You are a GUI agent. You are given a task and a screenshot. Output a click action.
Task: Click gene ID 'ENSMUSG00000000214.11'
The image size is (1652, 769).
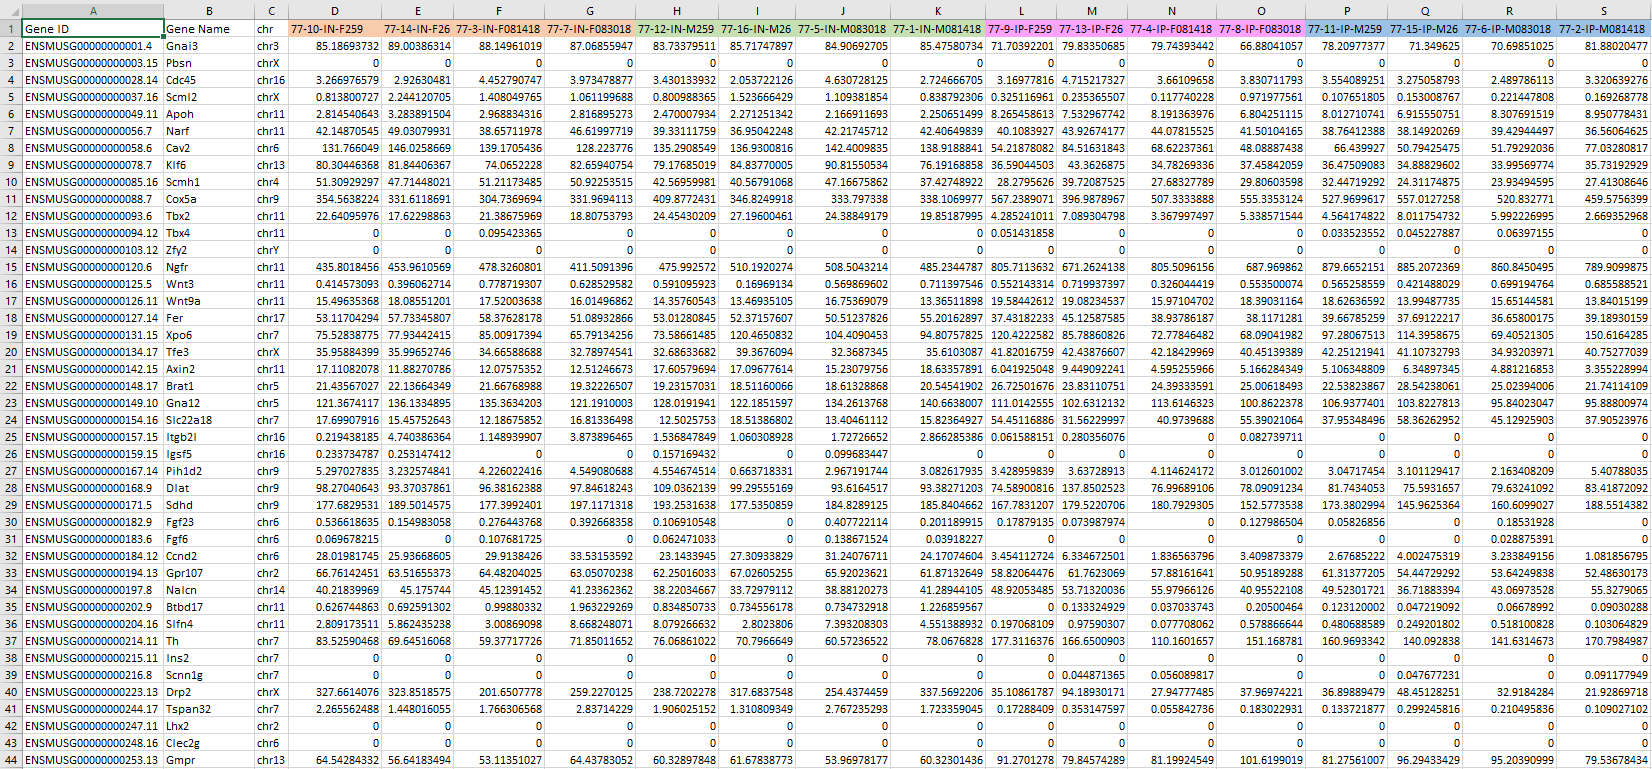(x=93, y=641)
